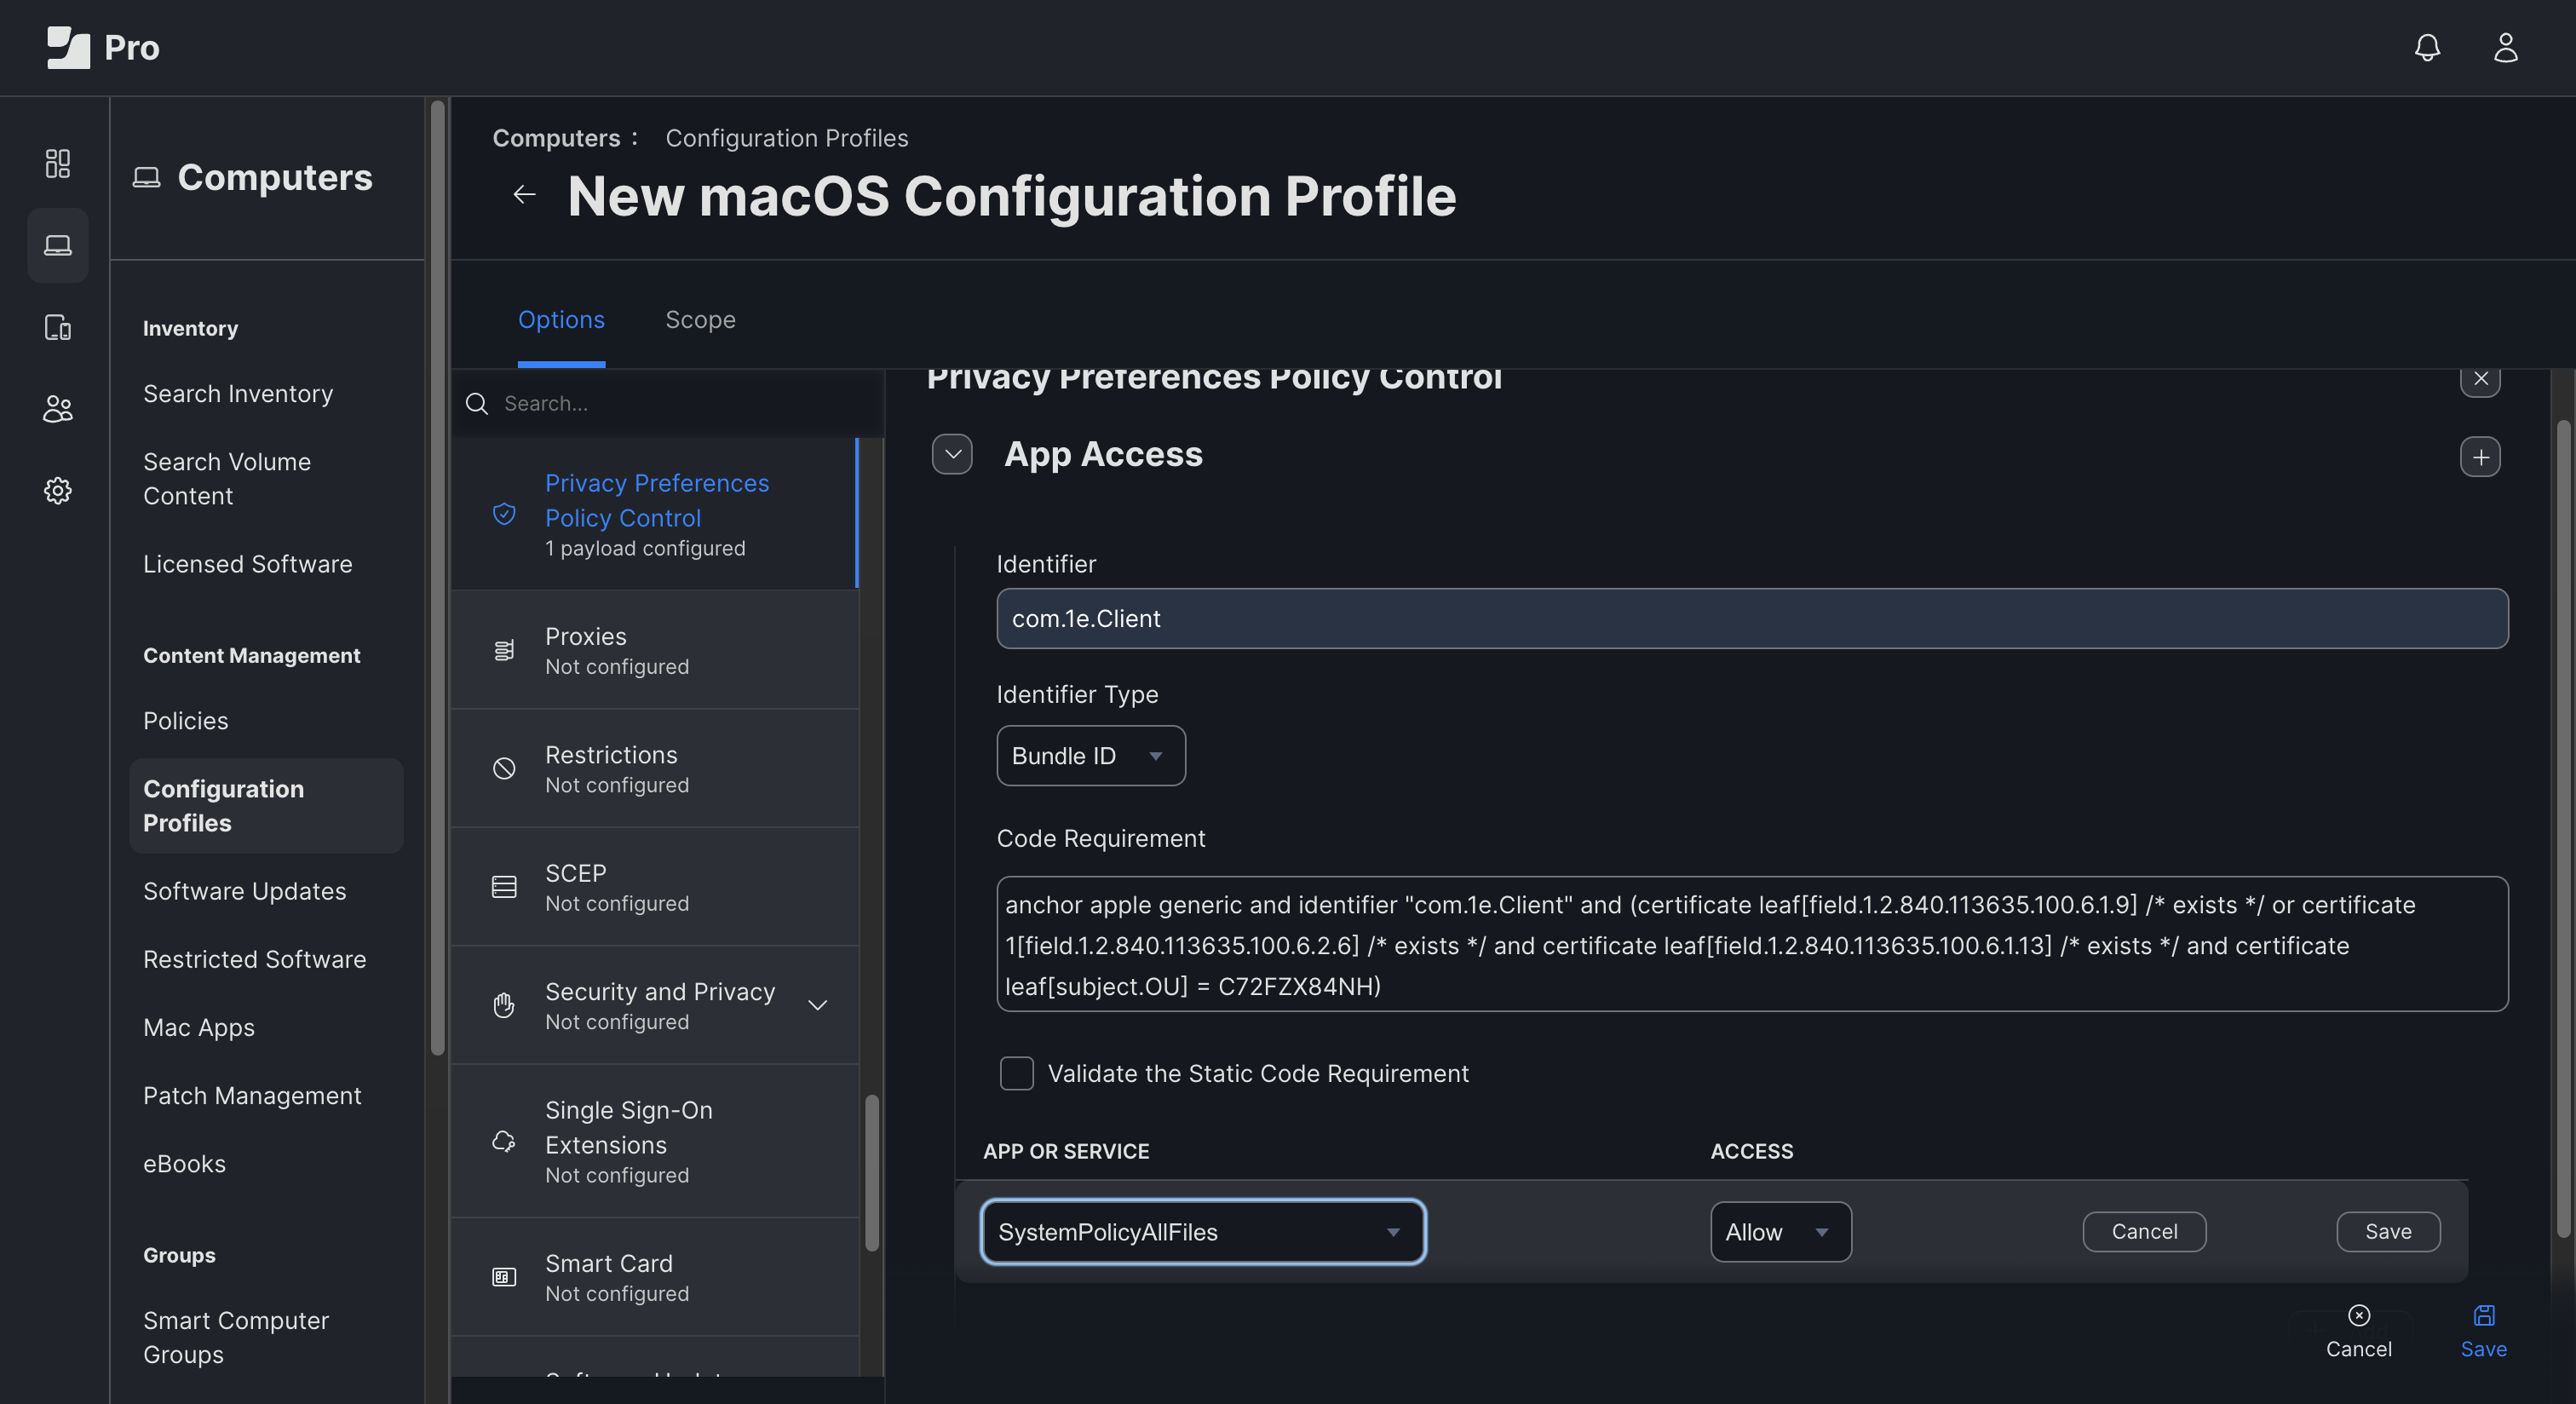Click the dashboard icon in left rail

coord(58,163)
